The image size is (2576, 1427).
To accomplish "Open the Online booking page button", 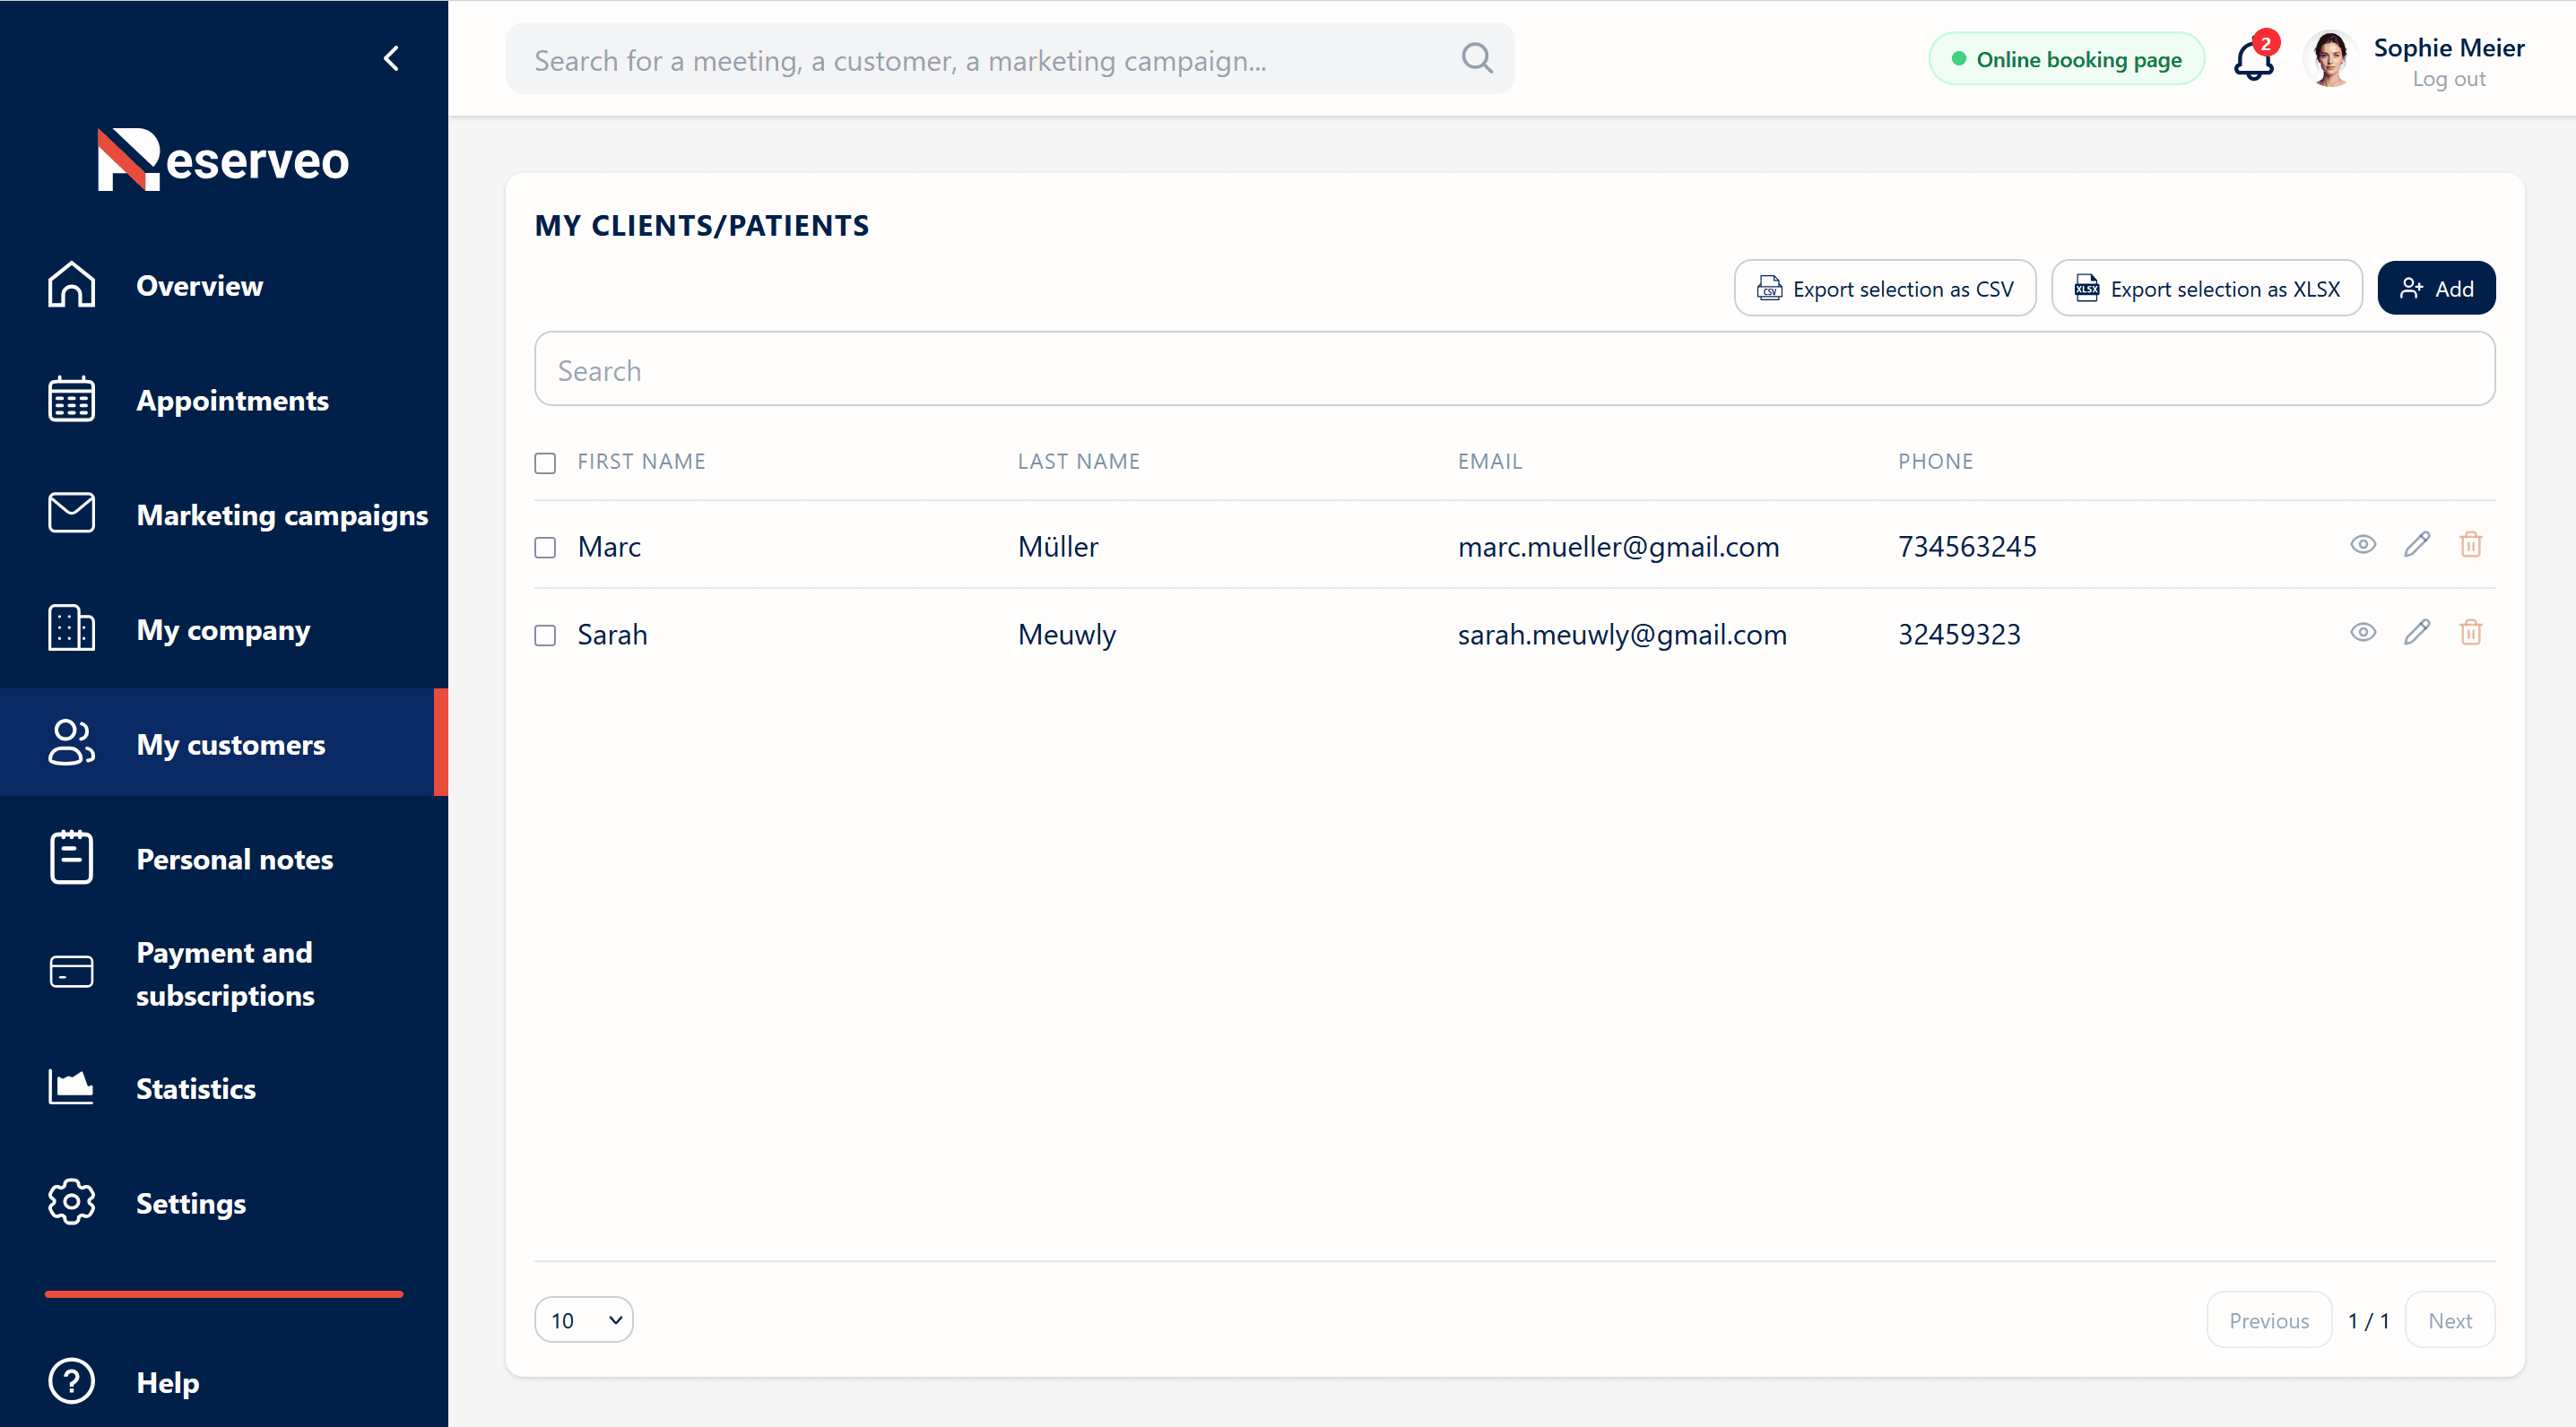I will coord(2066,59).
